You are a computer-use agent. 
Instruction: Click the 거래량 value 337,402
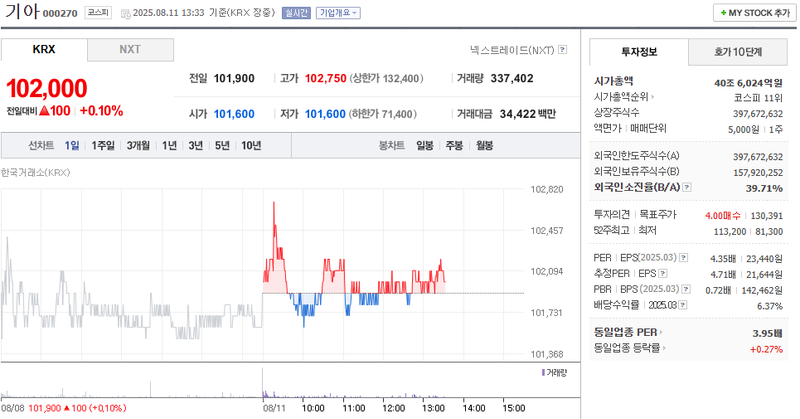click(512, 79)
